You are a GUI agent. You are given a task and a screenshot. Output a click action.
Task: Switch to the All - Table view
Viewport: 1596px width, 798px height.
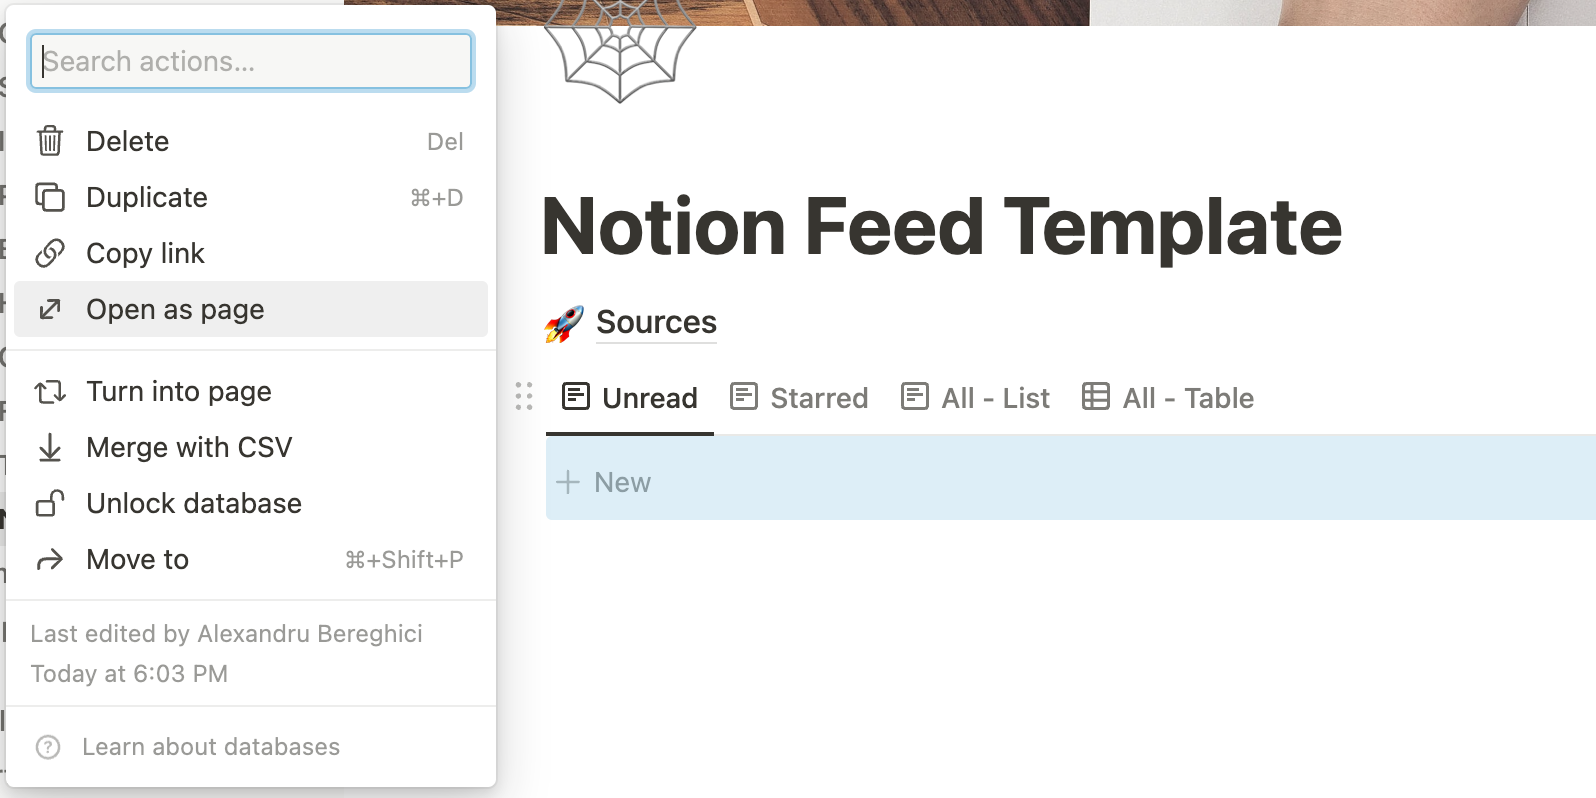(x=1167, y=398)
